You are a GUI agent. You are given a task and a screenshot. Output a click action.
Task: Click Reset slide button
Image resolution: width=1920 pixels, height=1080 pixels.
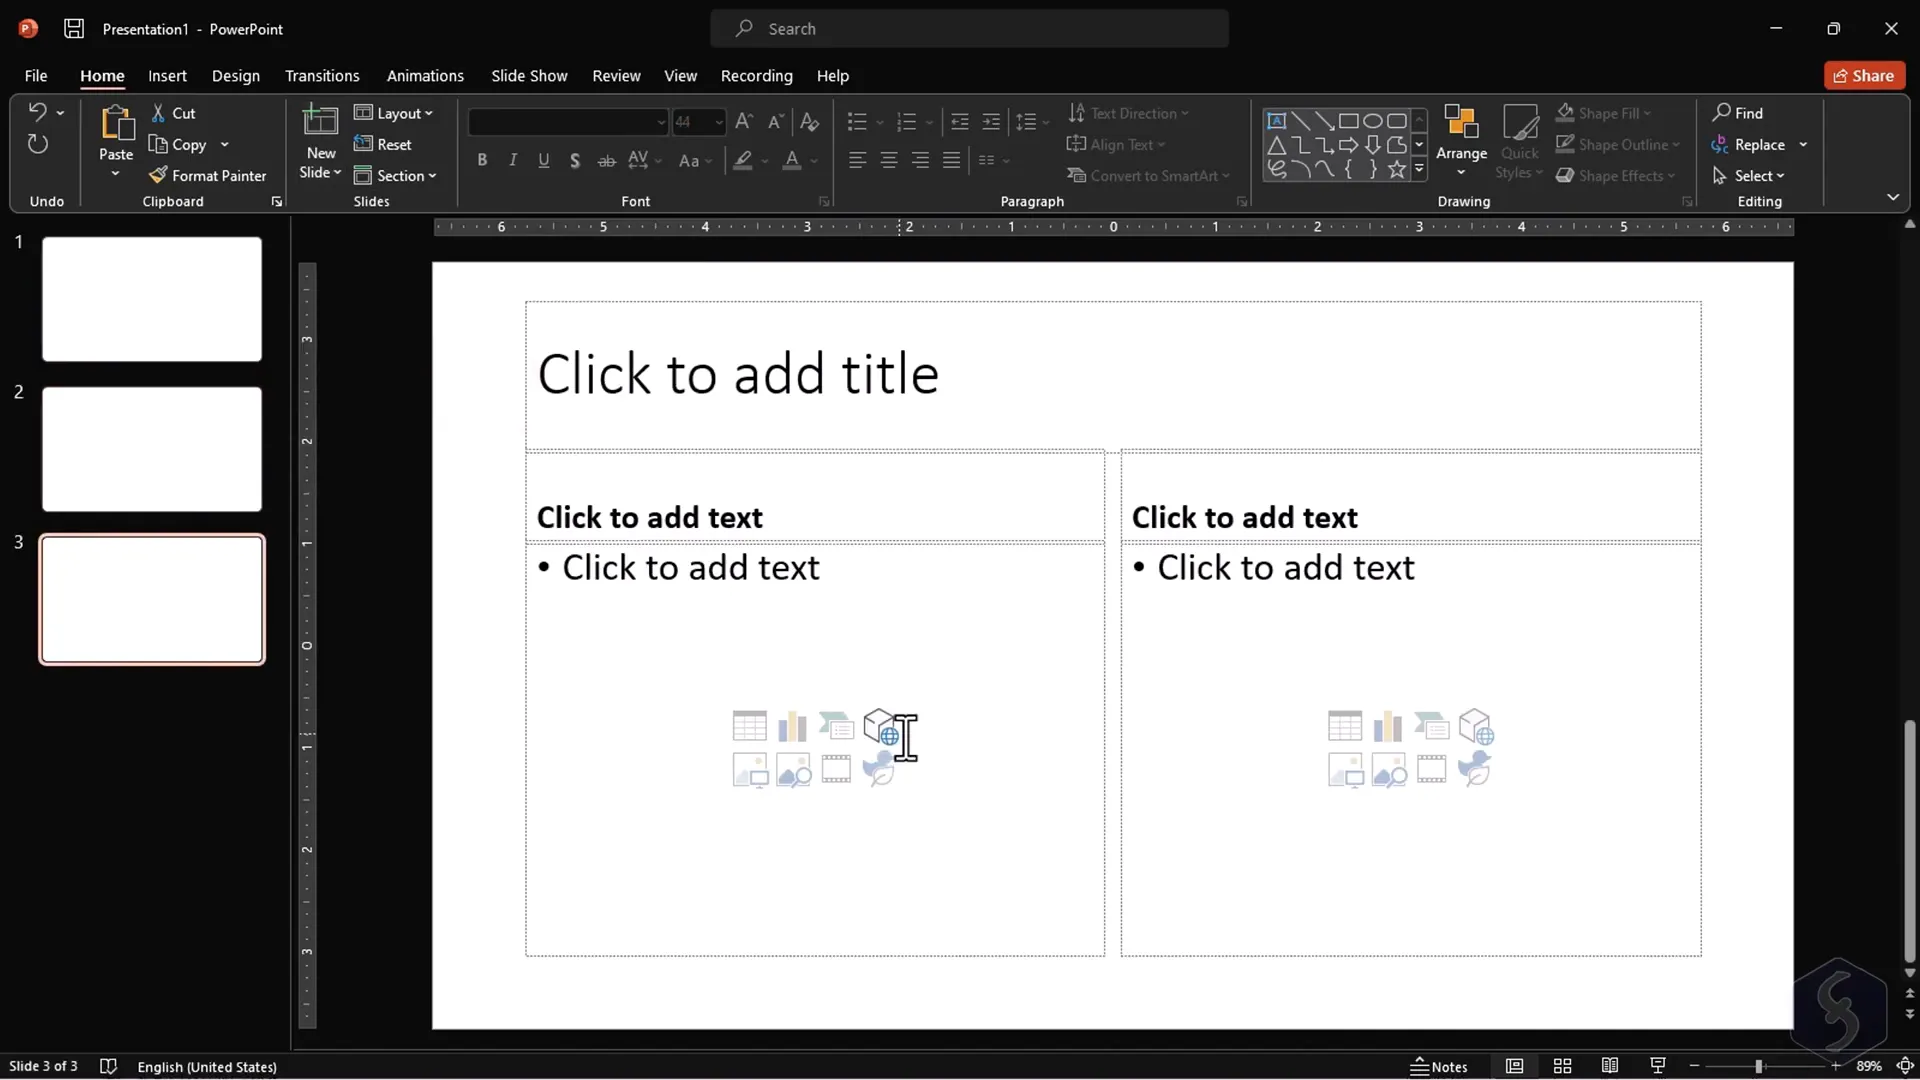tap(383, 144)
